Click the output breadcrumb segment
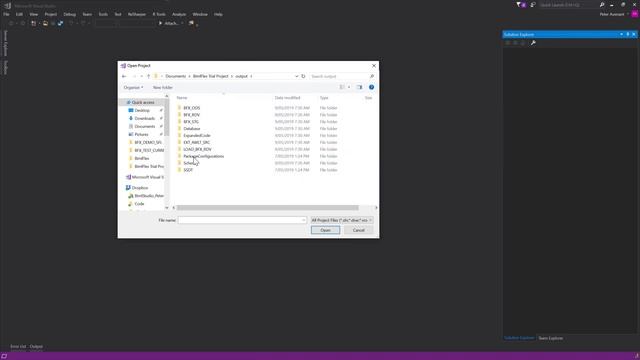 point(241,76)
